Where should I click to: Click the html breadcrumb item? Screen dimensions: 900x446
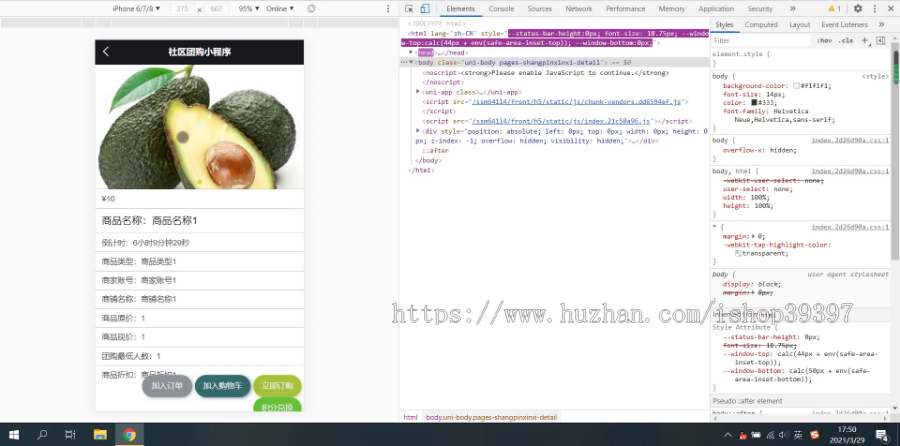410,417
